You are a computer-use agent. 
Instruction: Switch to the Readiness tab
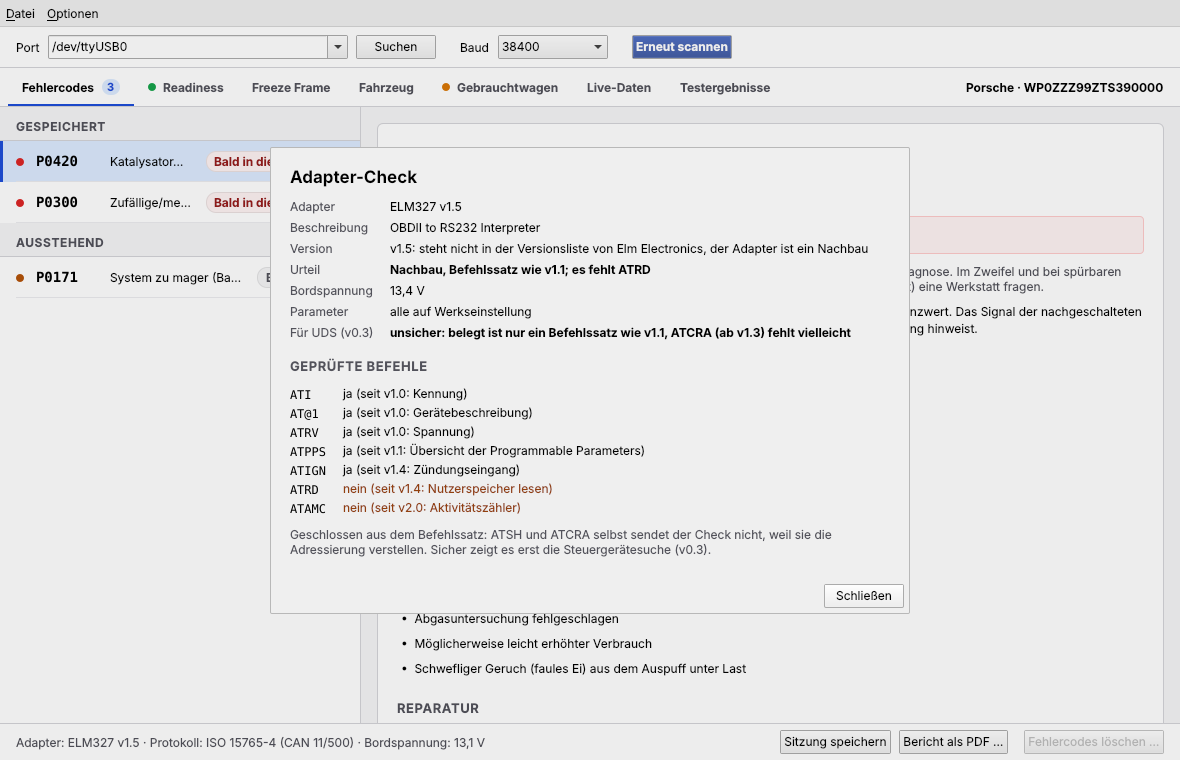click(186, 87)
